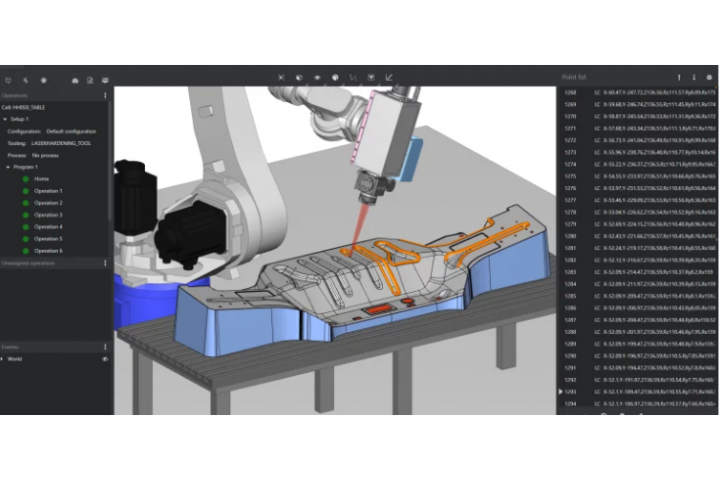Click the document icon in top-left toolbar

pos(90,79)
